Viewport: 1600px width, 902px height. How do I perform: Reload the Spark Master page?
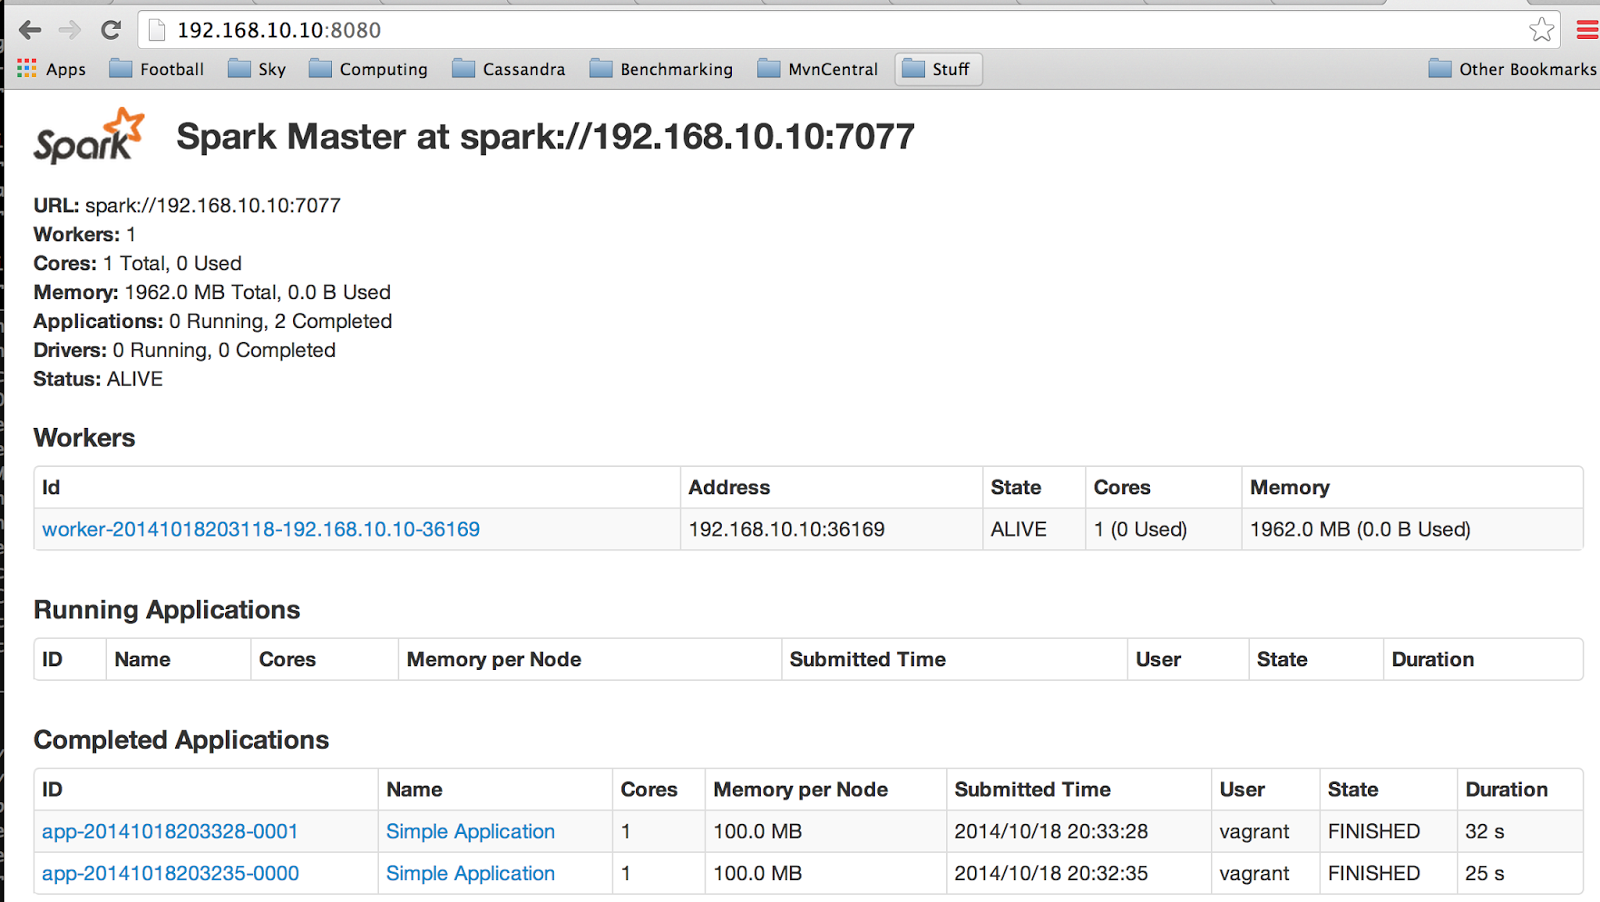pos(111,30)
